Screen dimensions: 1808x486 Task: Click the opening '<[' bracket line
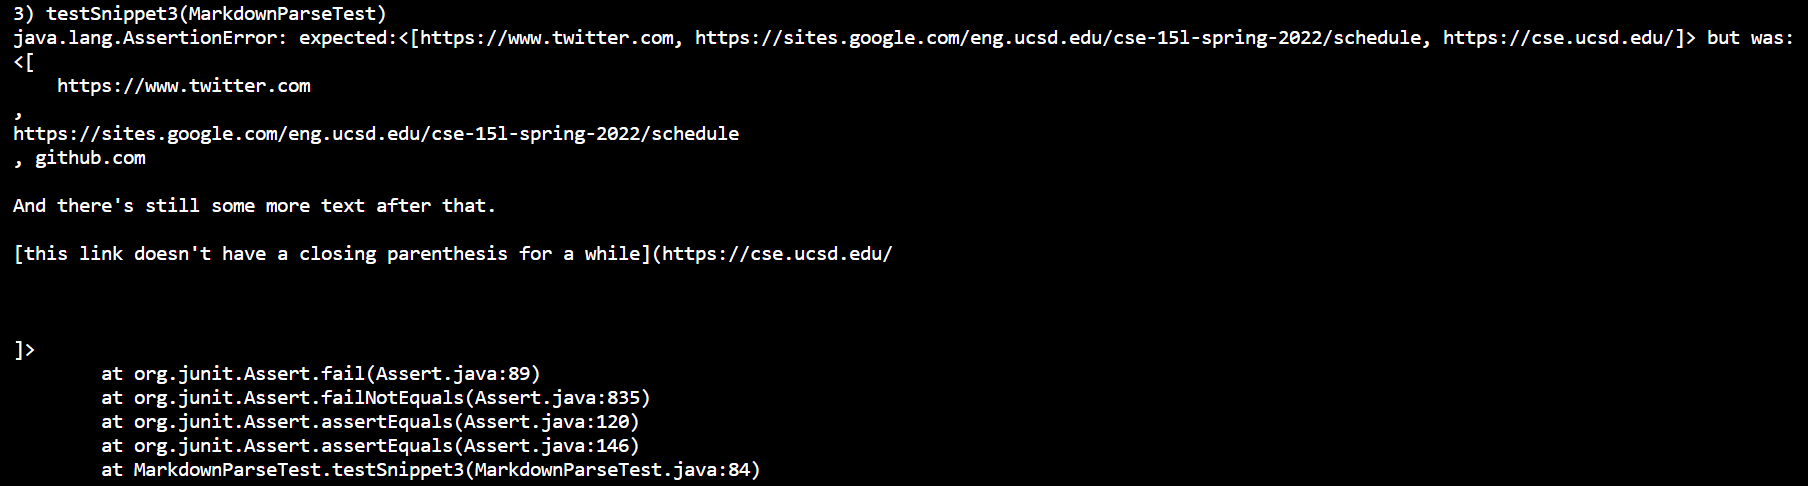[24, 62]
